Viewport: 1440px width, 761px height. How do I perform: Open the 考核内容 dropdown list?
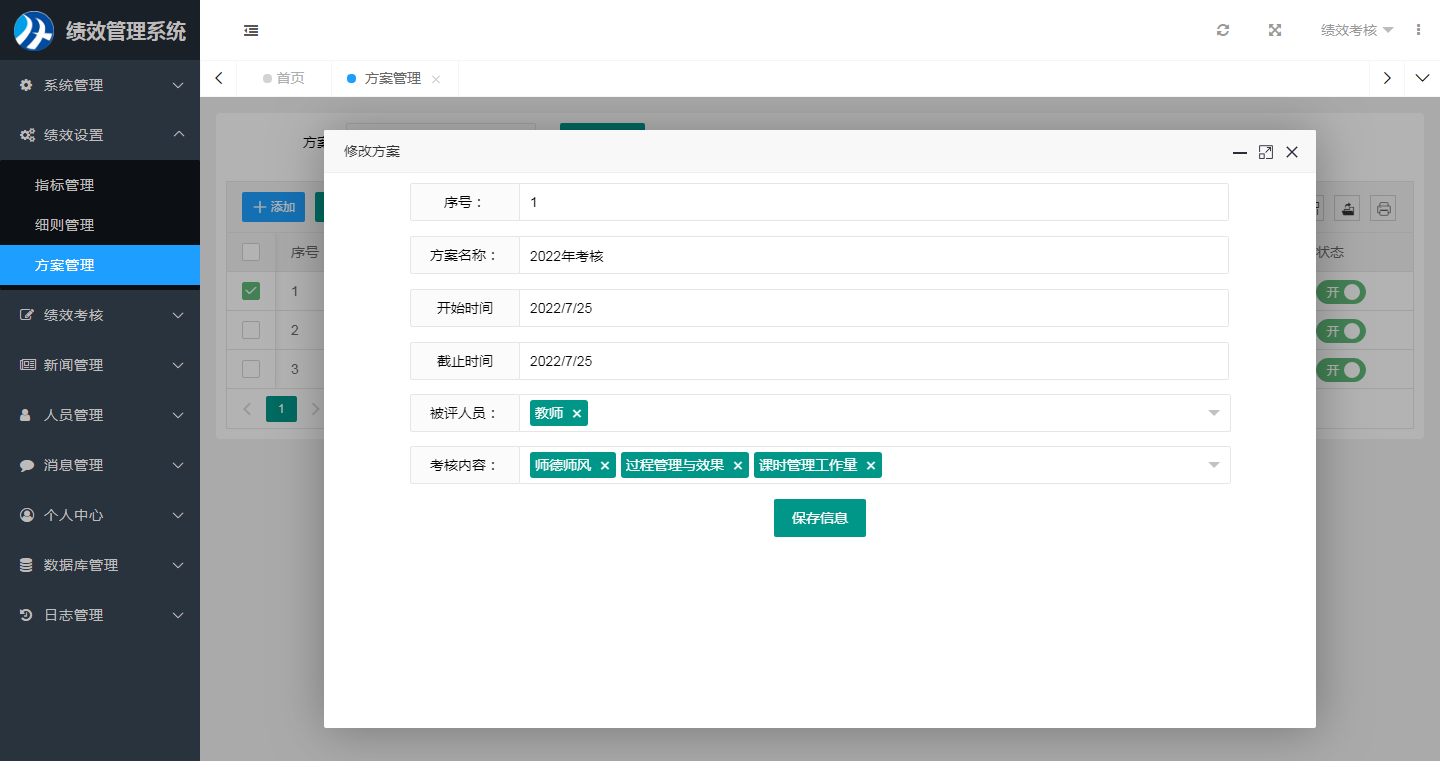pos(1213,465)
